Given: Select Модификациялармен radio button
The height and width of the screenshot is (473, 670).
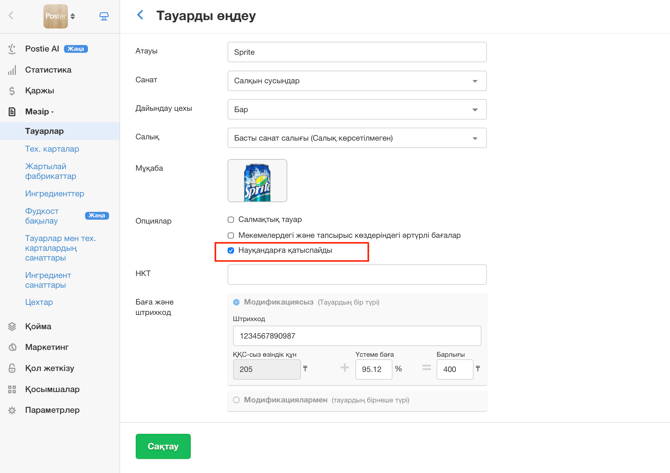Looking at the screenshot, I should coord(236,400).
